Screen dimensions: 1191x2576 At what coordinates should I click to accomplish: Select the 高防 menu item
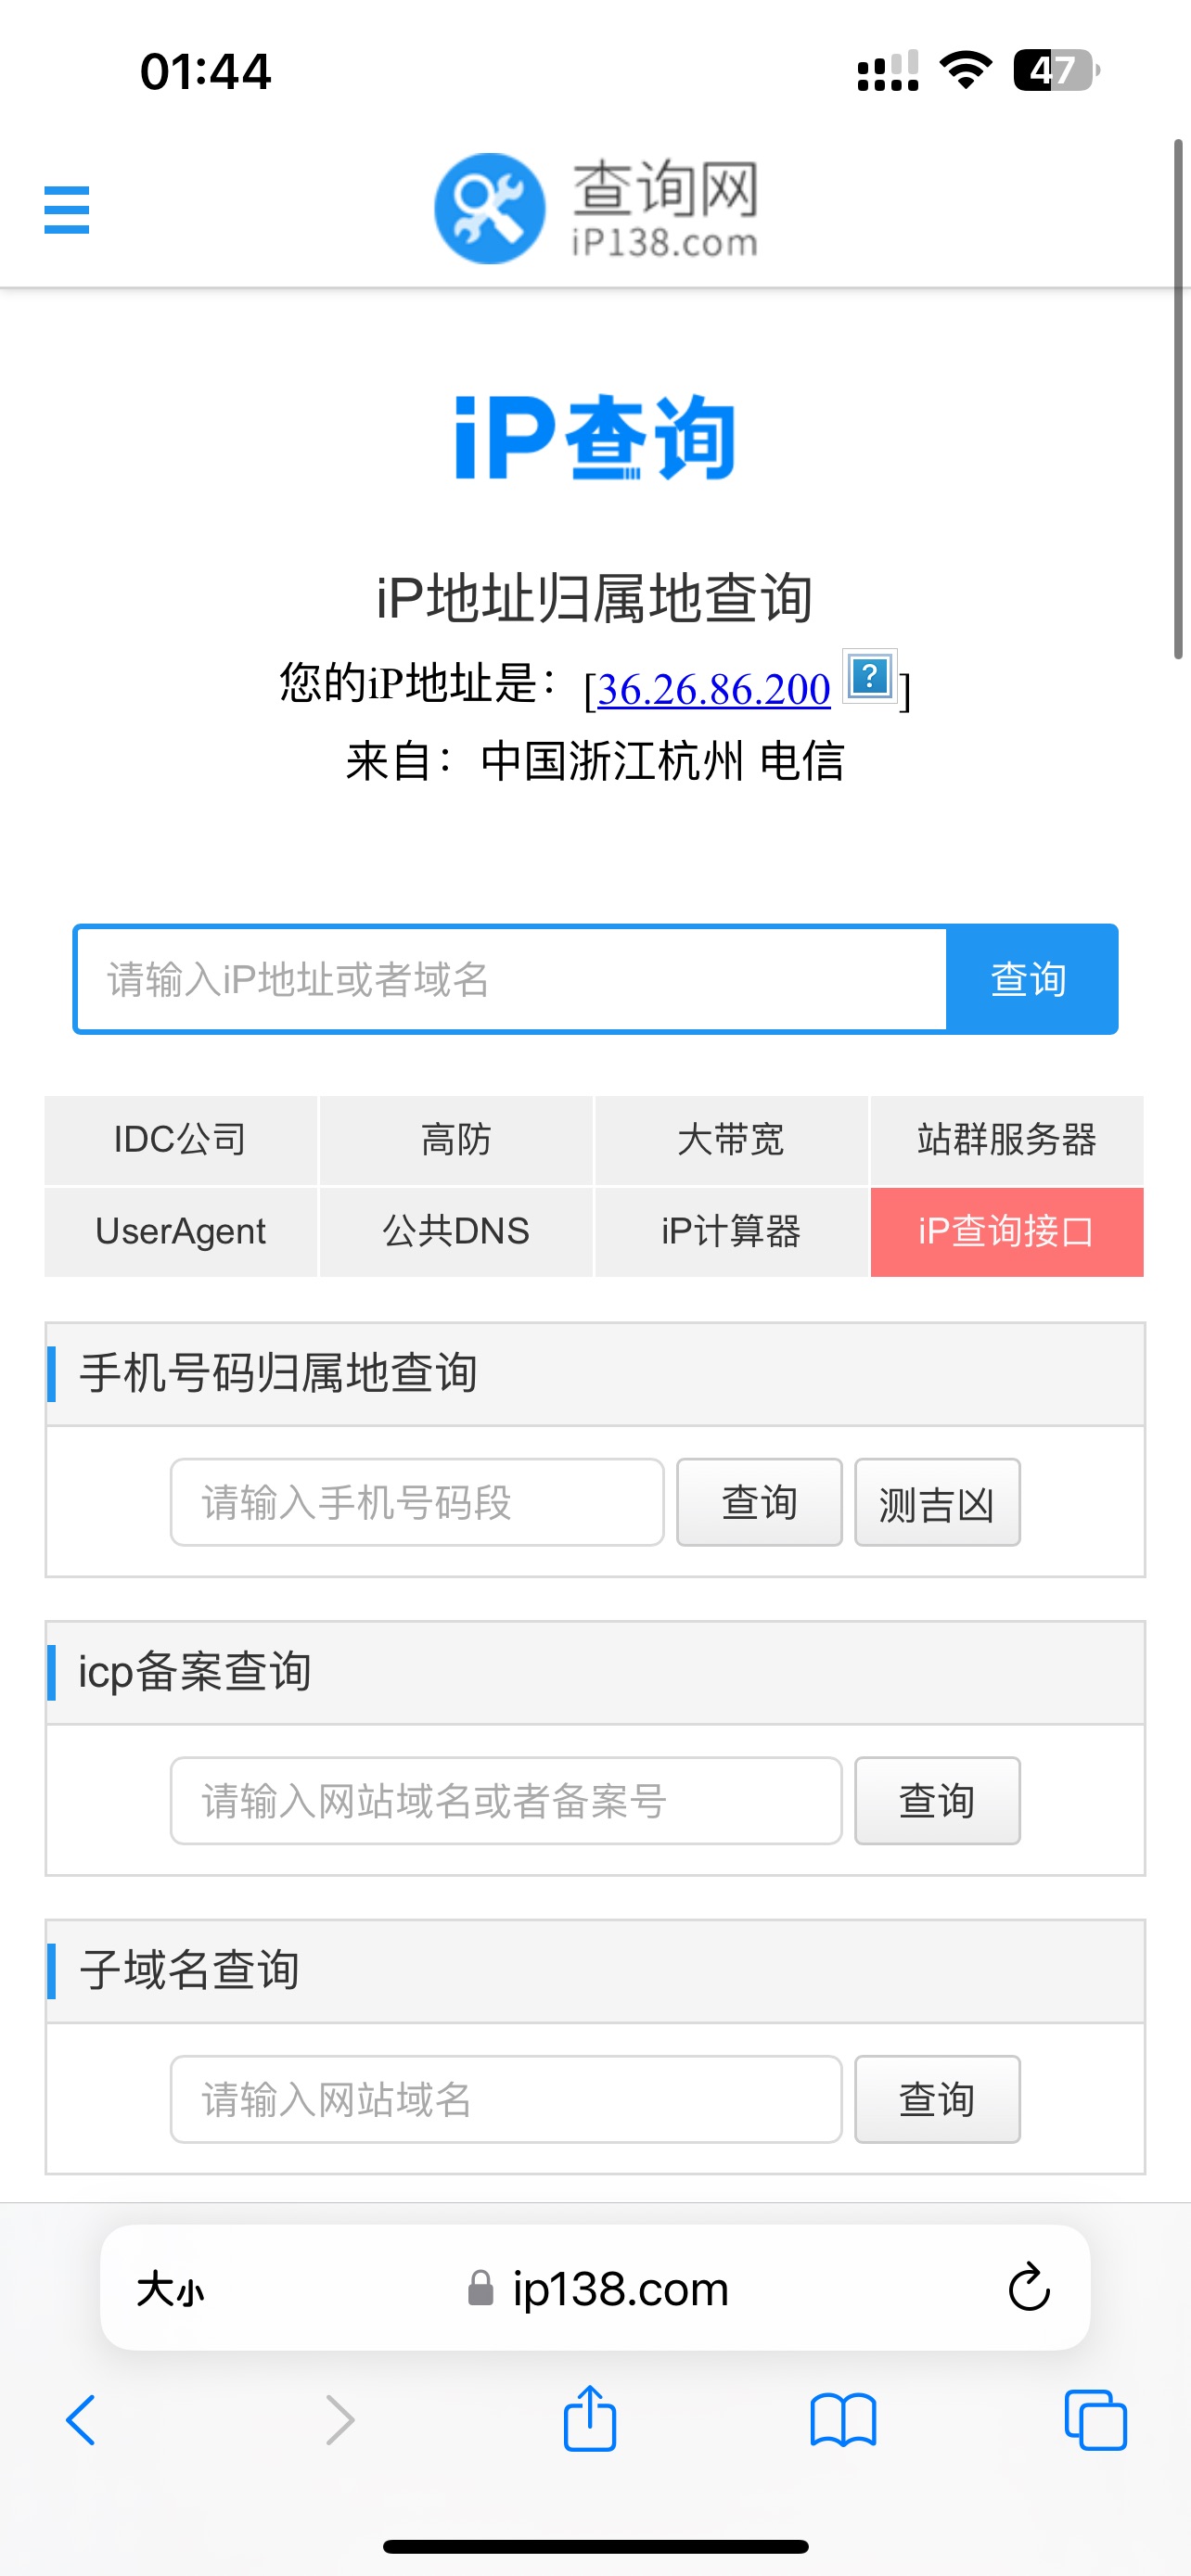click(456, 1139)
